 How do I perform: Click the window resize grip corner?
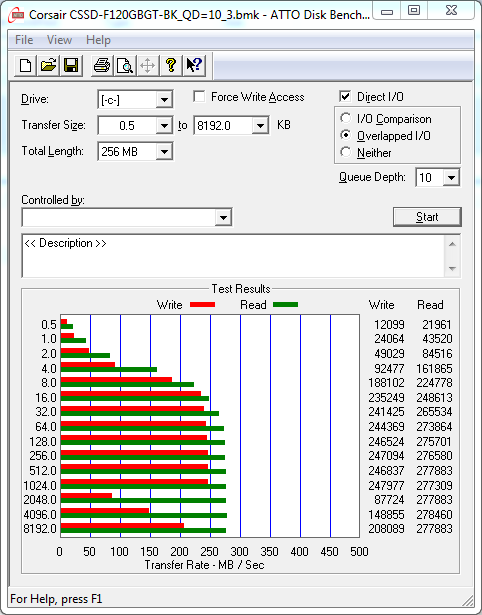click(467, 600)
